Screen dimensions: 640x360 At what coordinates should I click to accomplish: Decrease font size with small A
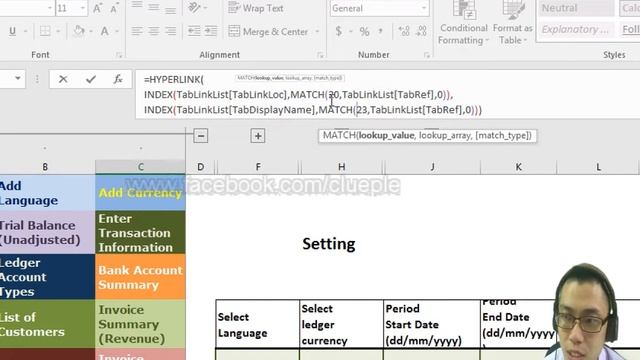(x=115, y=8)
